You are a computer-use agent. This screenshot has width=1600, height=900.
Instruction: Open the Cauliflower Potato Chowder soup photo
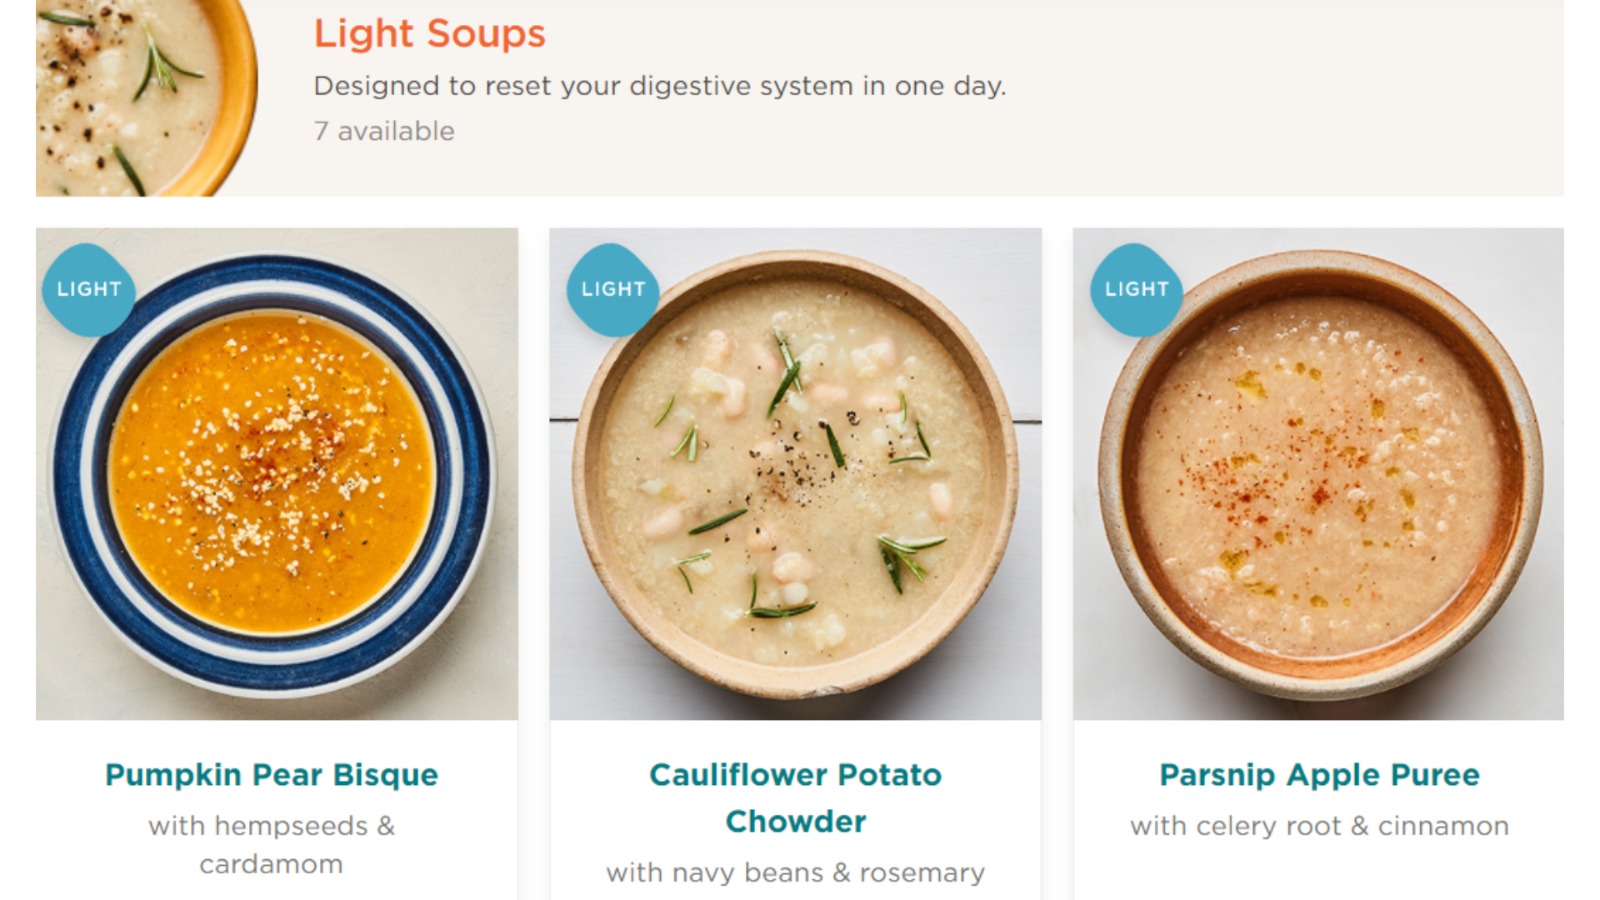pyautogui.click(x=796, y=474)
